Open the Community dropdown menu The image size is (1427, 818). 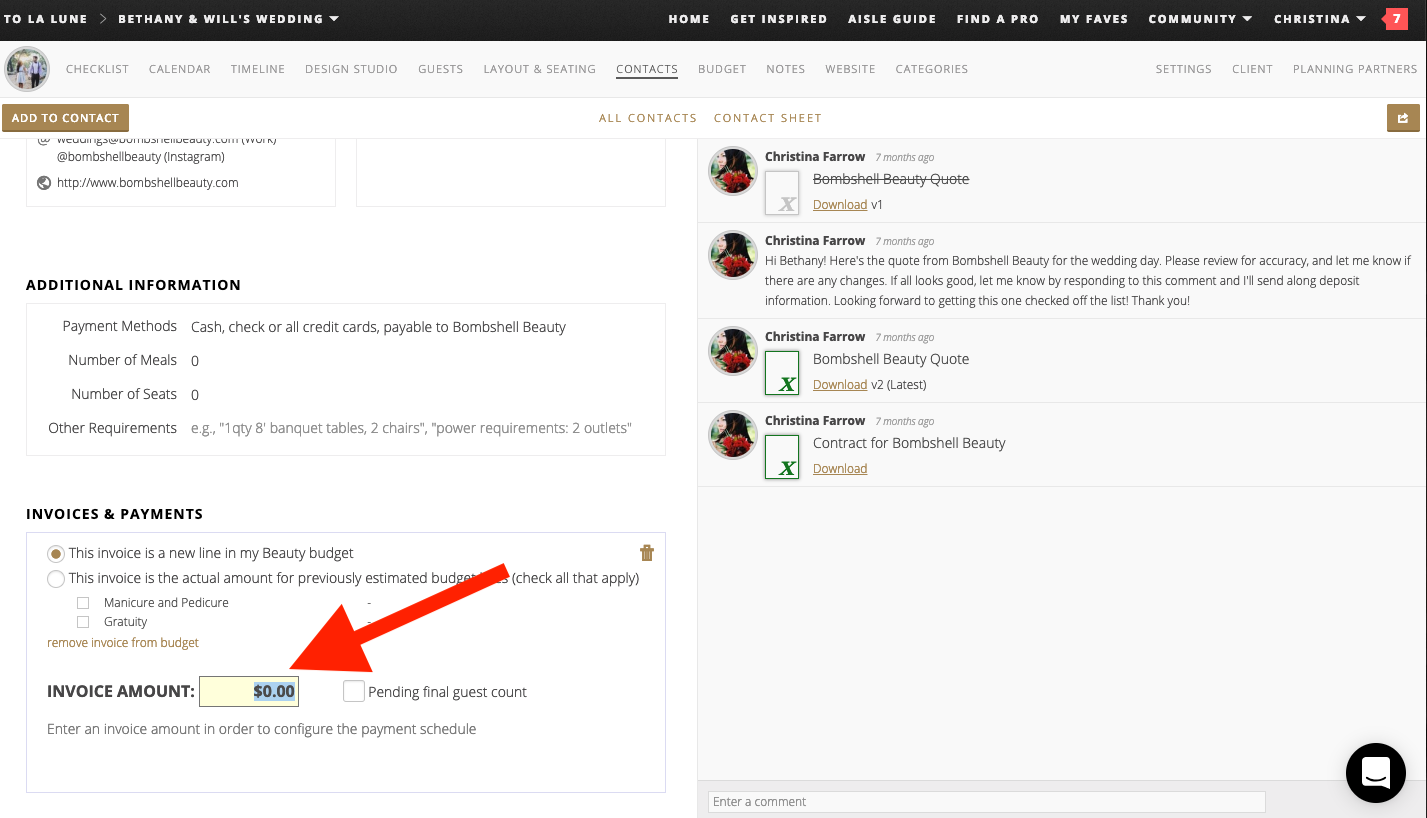click(x=1200, y=19)
